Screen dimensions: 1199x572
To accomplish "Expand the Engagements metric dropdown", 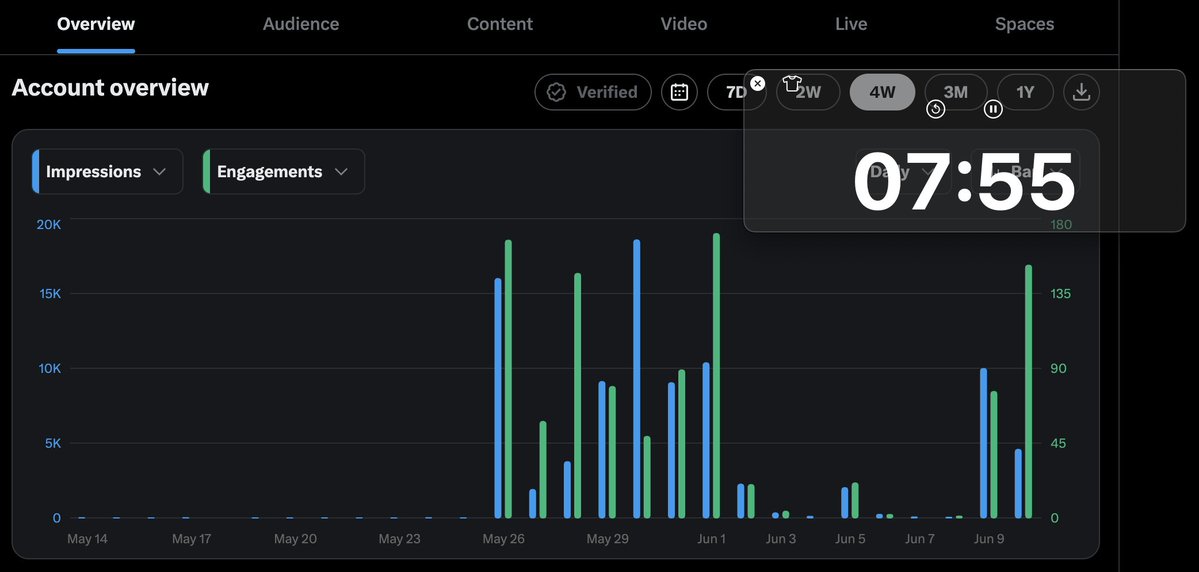I will pyautogui.click(x=284, y=171).
